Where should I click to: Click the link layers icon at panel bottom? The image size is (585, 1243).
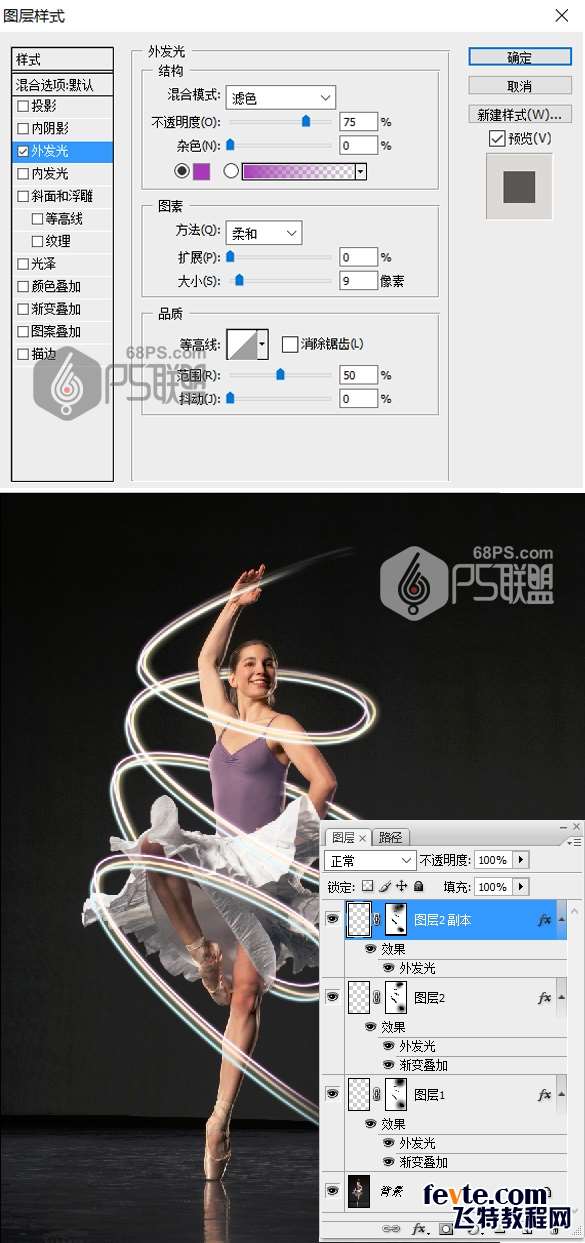[391, 1228]
